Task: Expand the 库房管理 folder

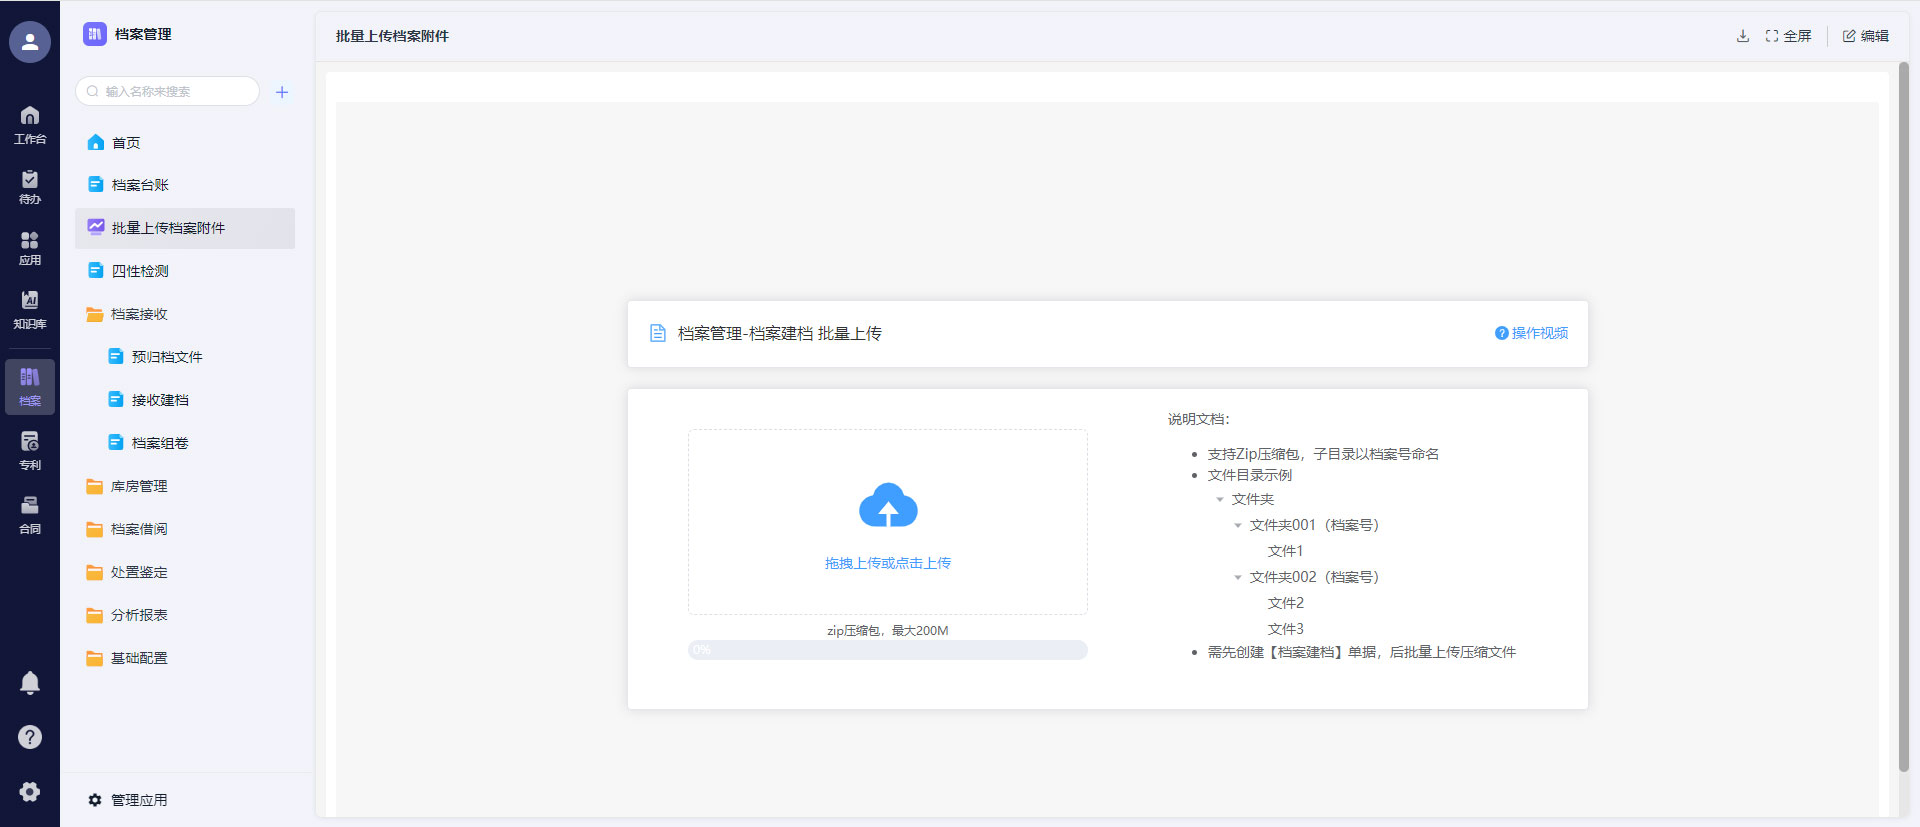Action: coord(139,486)
